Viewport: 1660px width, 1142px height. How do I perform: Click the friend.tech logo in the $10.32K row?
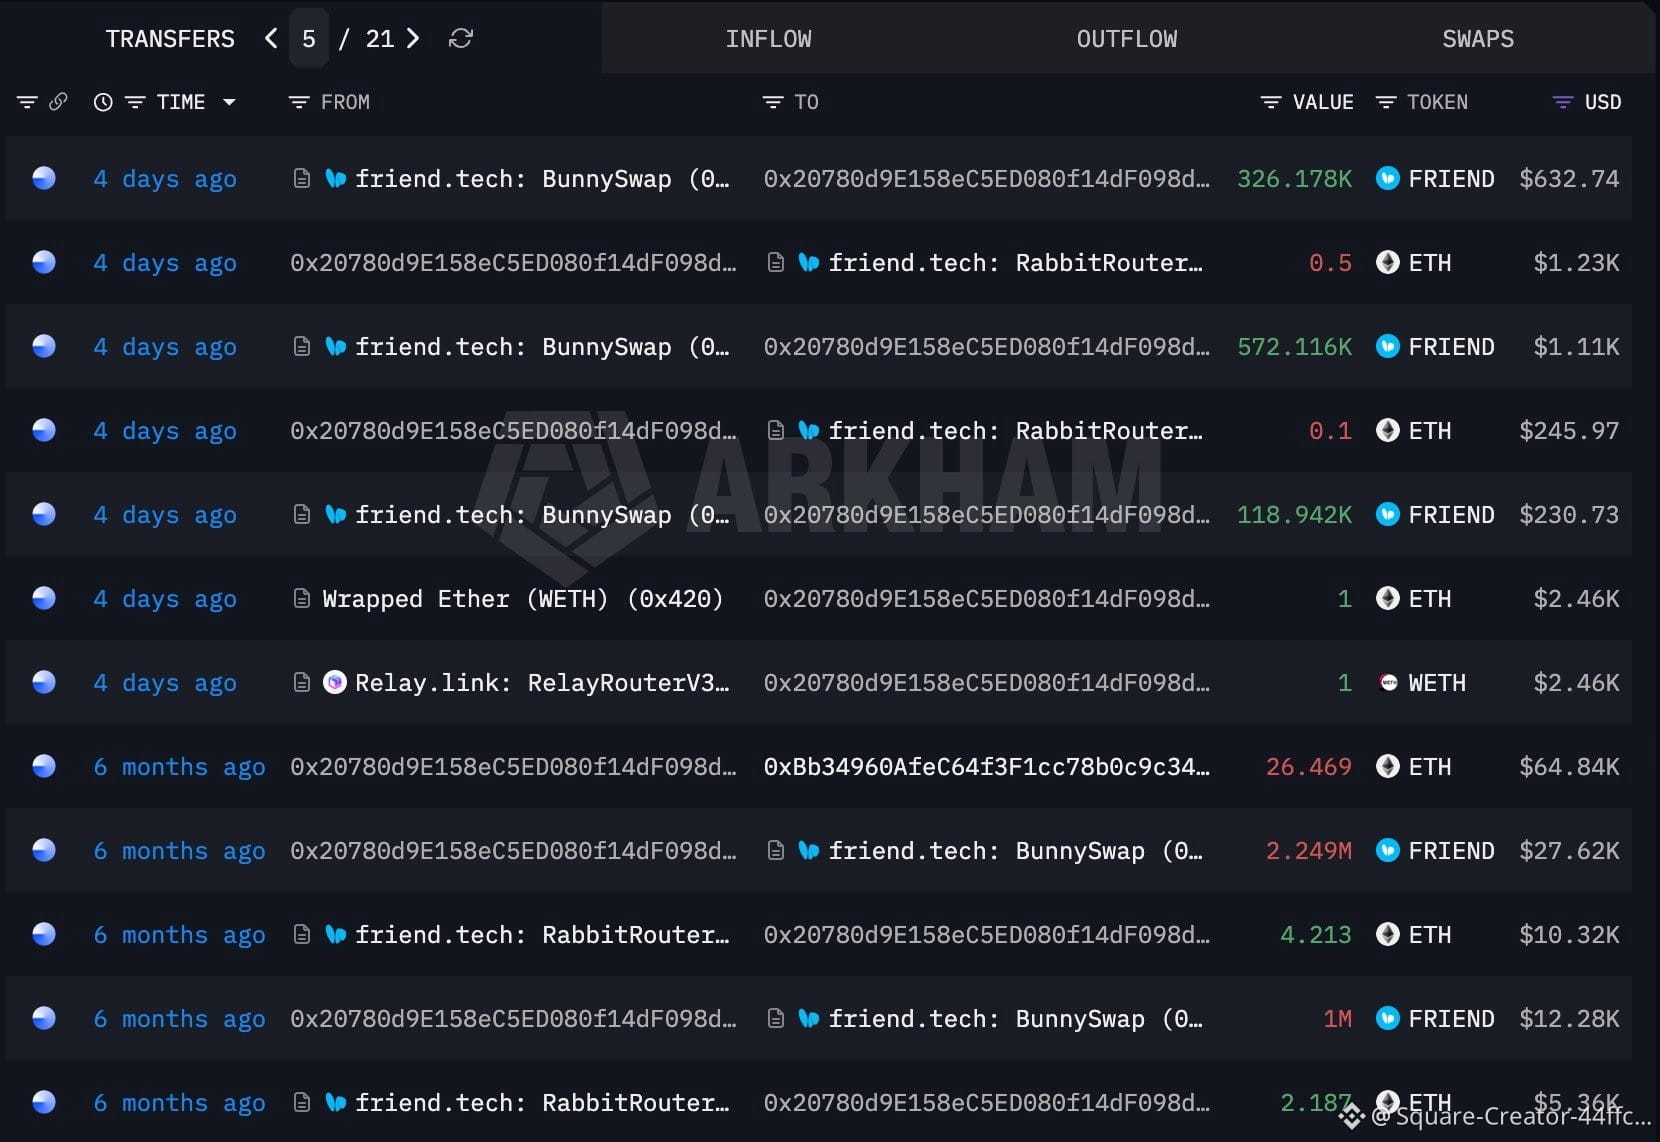[x=336, y=934]
